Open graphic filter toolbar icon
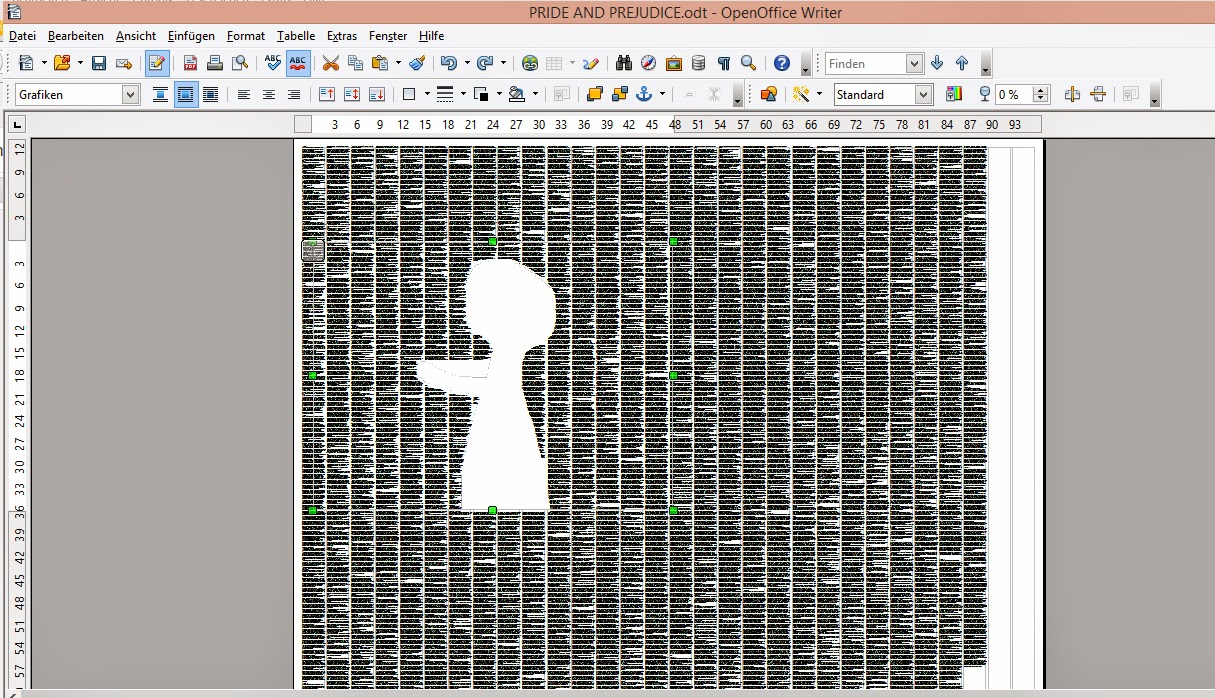1215x698 pixels. point(801,94)
